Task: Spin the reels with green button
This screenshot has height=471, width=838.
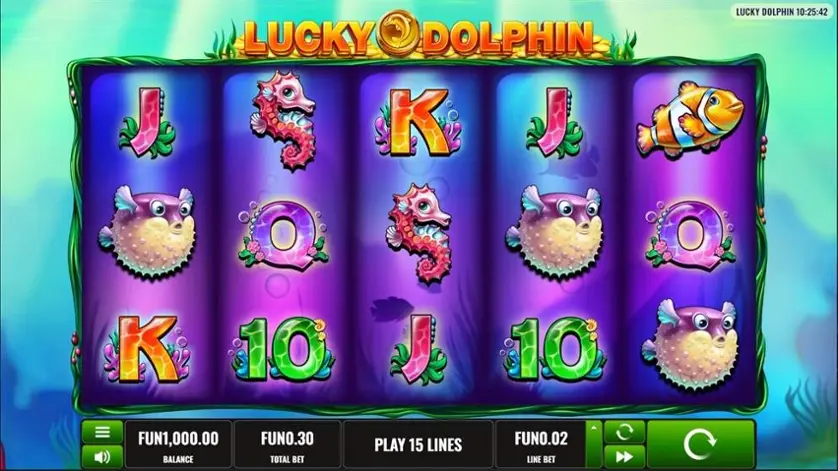Action: point(700,444)
